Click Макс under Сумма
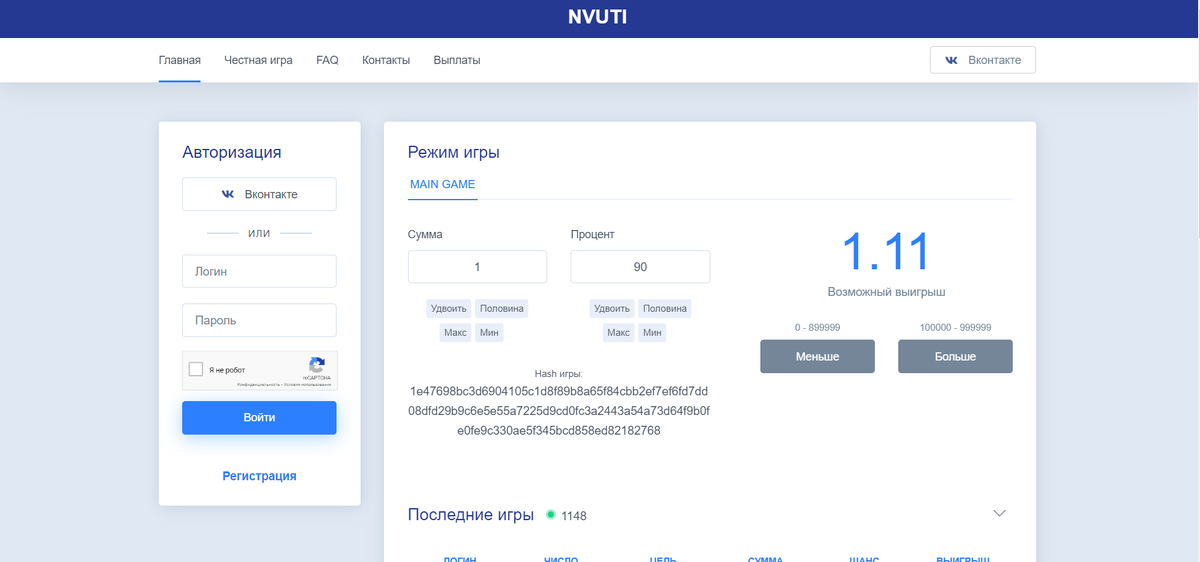 (x=455, y=332)
